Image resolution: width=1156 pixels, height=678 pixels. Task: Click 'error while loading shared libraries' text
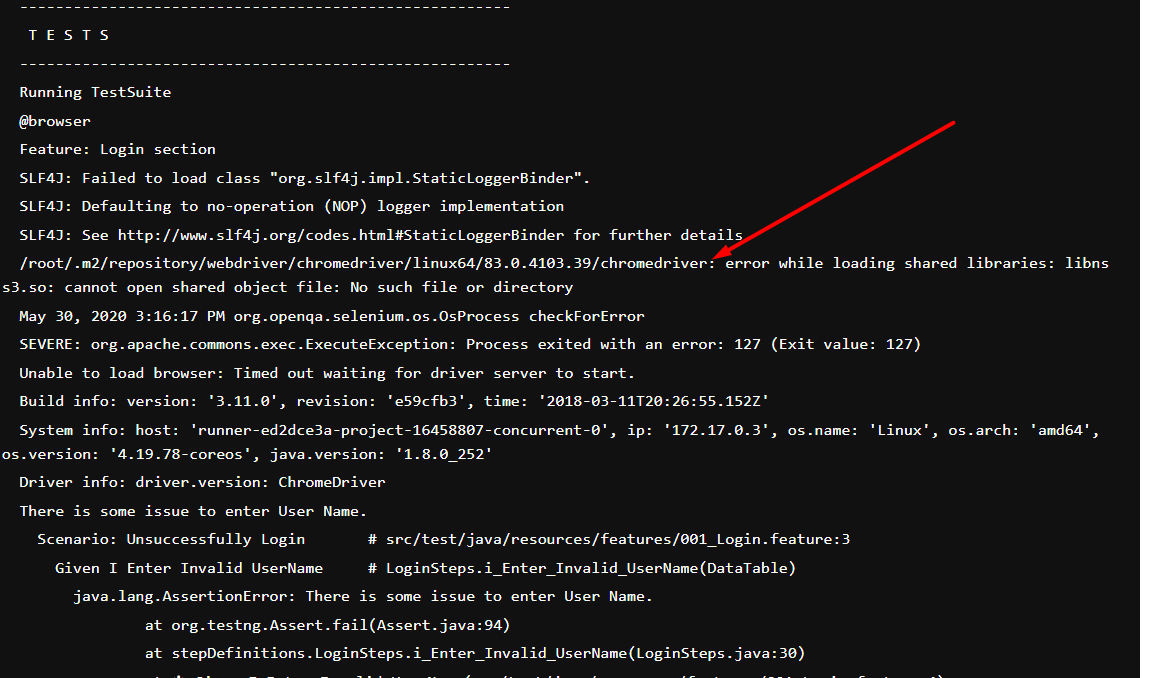[x=890, y=264]
